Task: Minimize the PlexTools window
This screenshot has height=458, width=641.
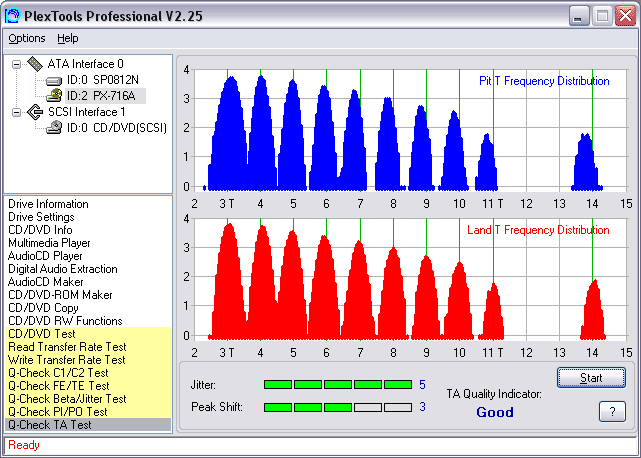Action: click(x=579, y=16)
